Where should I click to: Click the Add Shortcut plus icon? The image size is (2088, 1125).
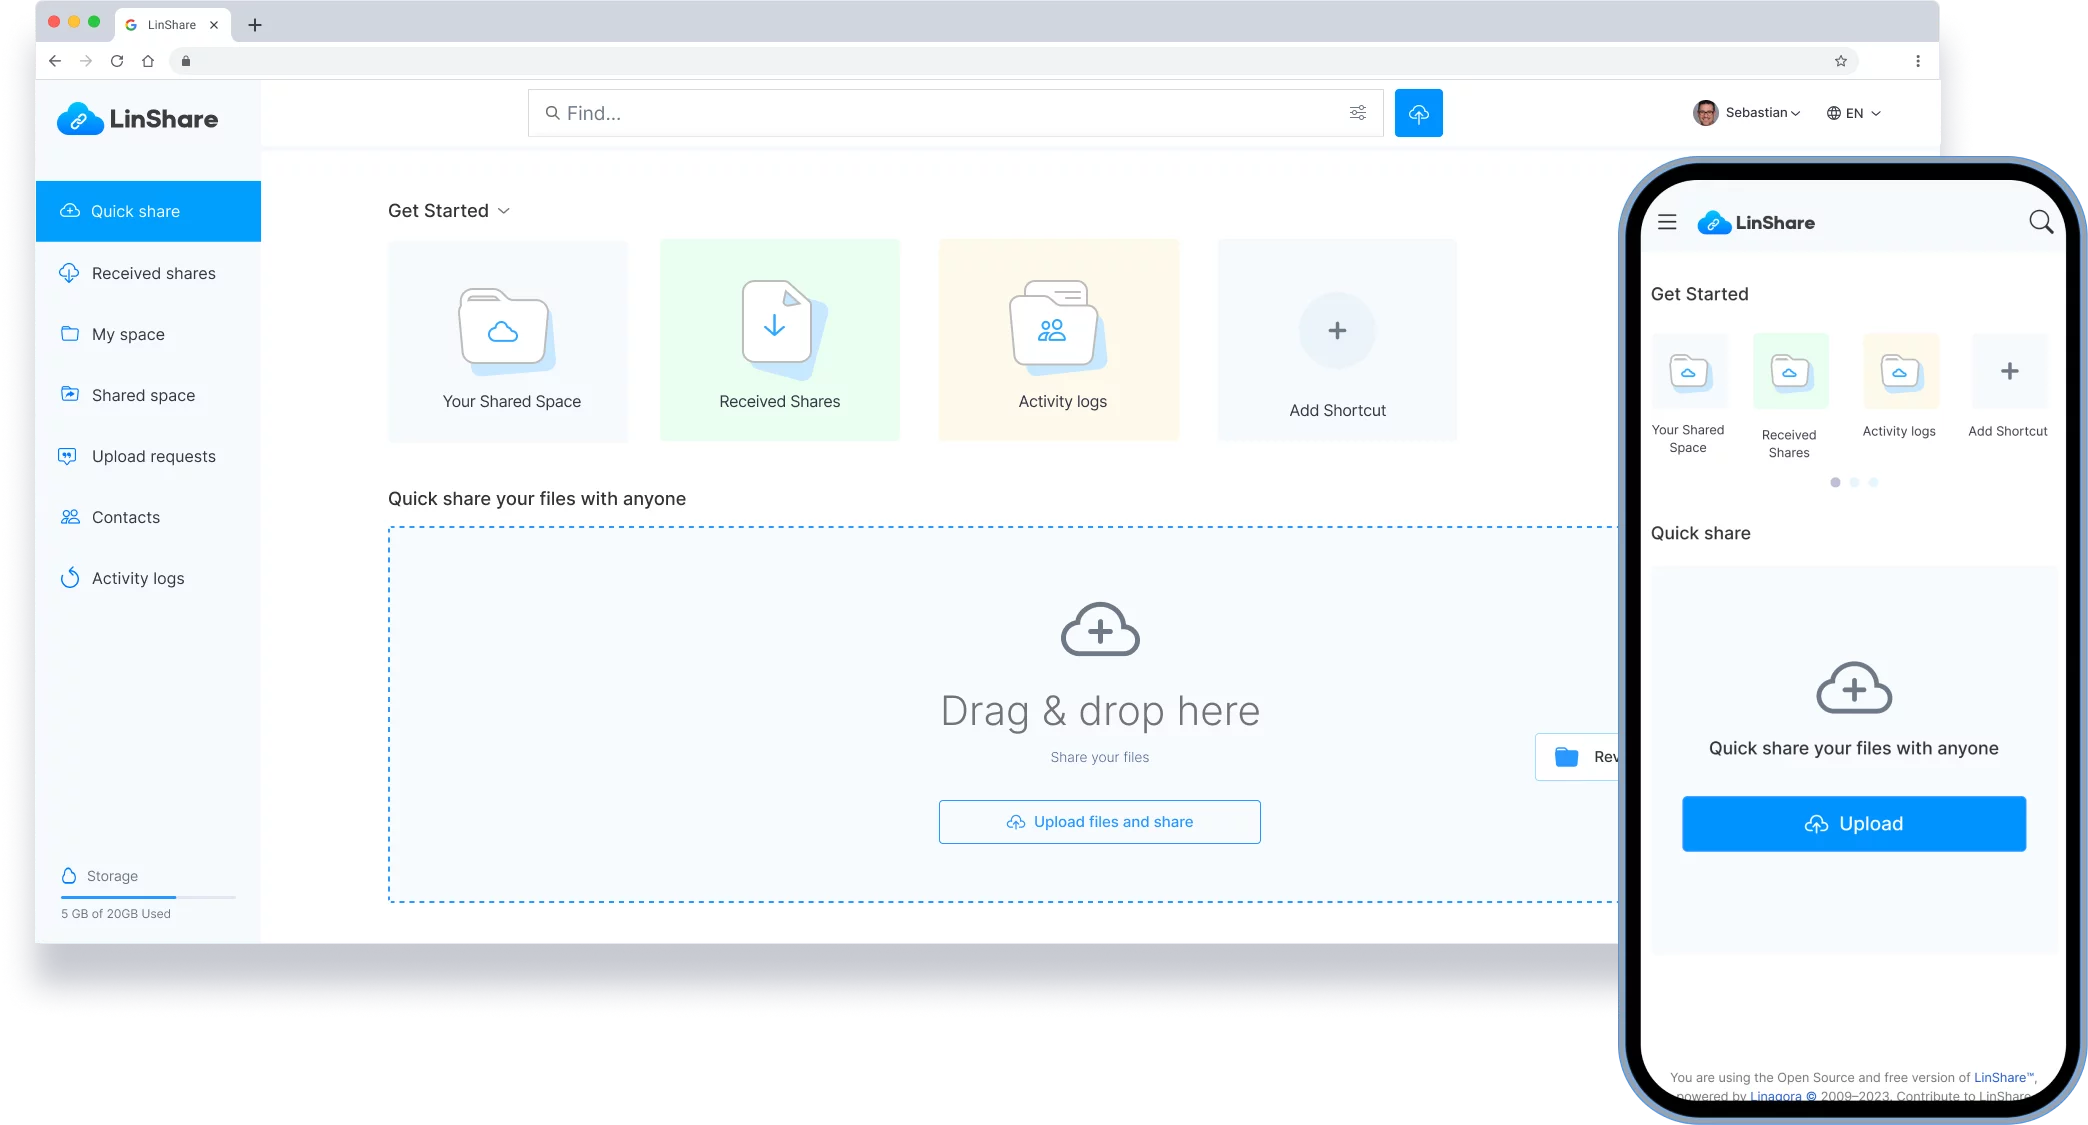[1337, 331]
